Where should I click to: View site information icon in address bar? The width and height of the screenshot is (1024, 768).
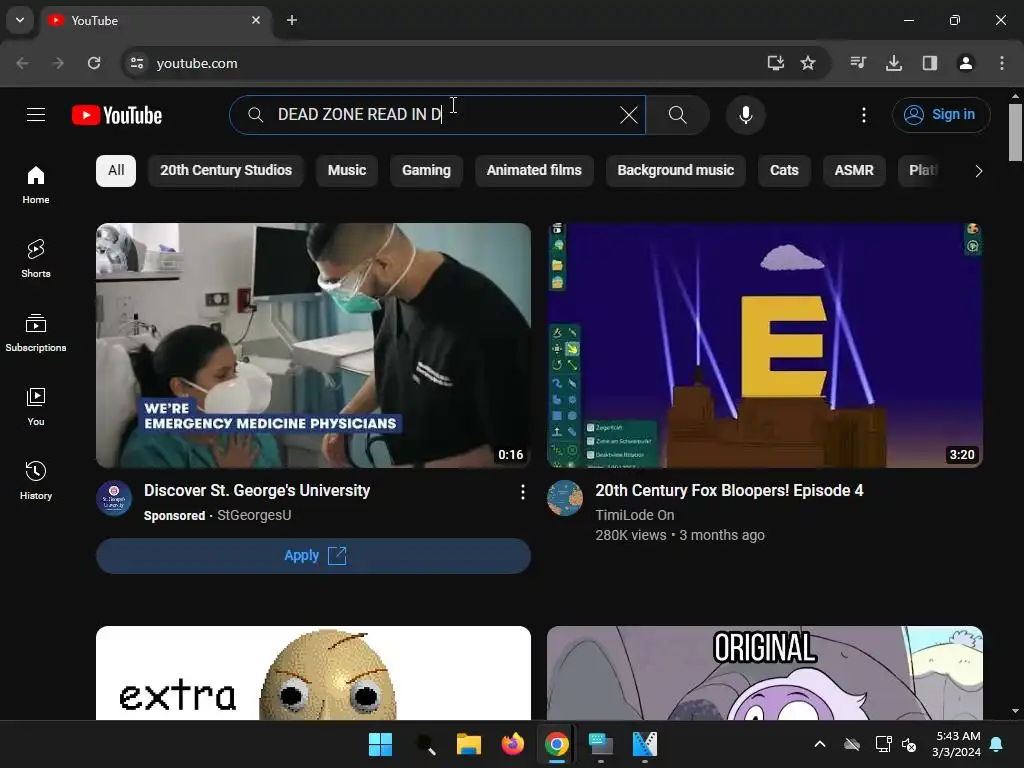tap(137, 63)
